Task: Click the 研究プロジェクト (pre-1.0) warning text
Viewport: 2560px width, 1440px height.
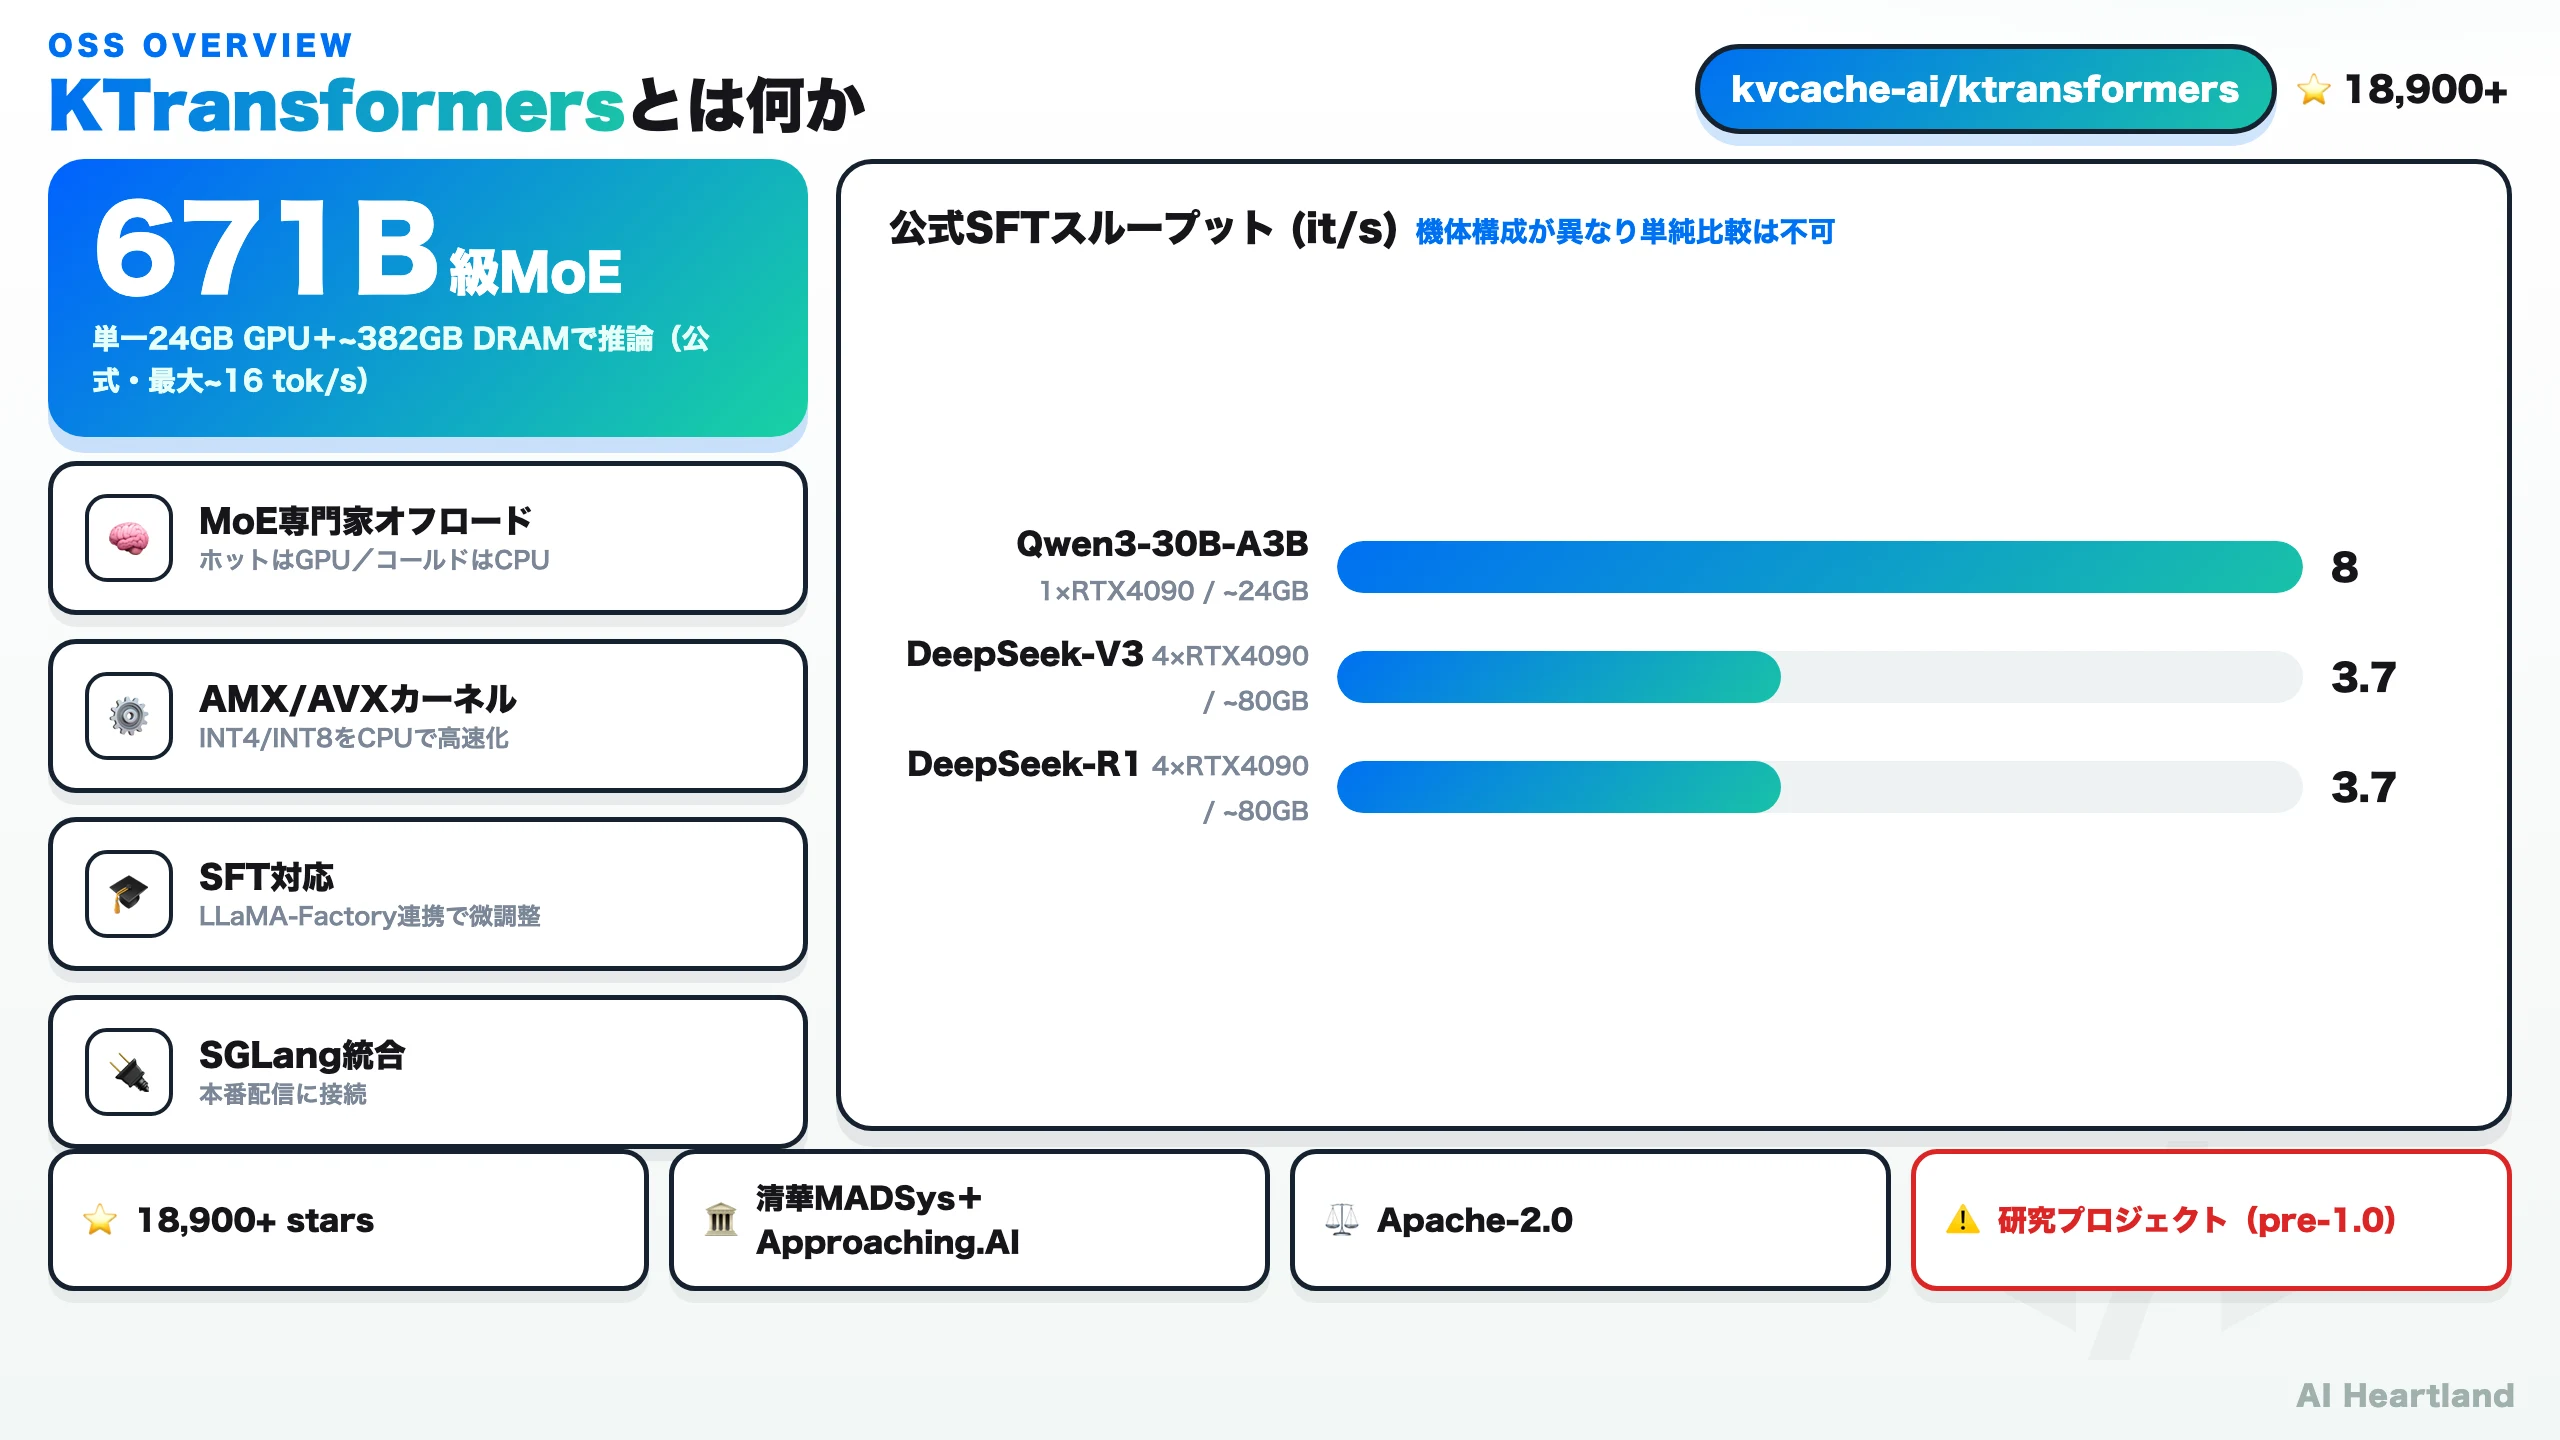Action: coord(2197,1220)
